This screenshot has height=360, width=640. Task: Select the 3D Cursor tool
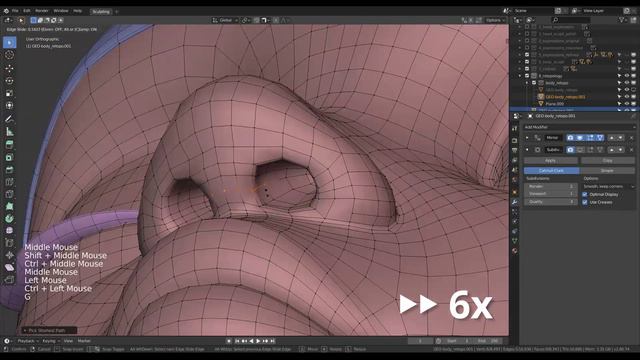[x=9, y=55]
